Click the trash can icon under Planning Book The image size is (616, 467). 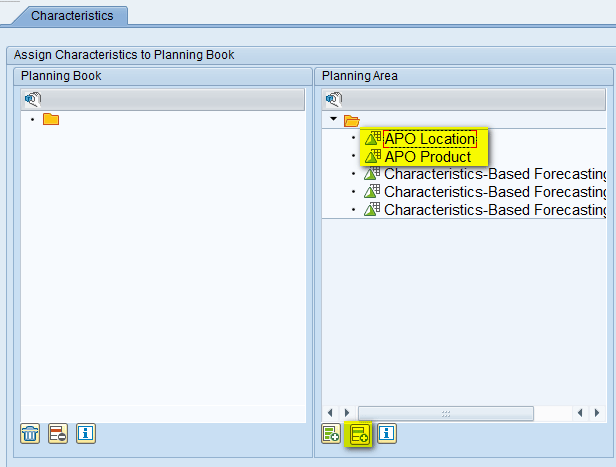pos(31,433)
